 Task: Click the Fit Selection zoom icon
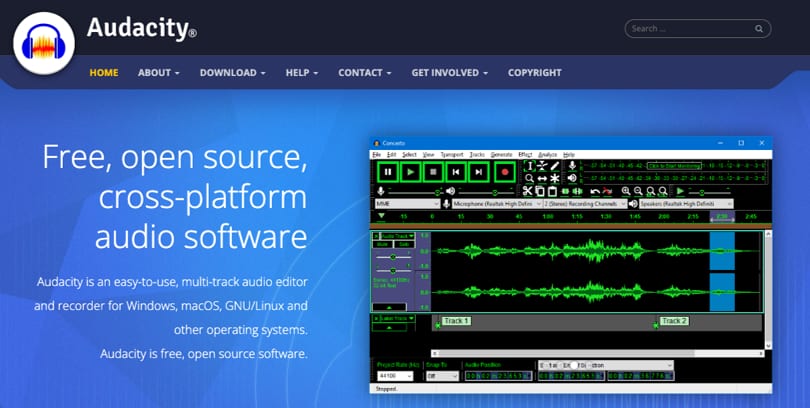(651, 191)
